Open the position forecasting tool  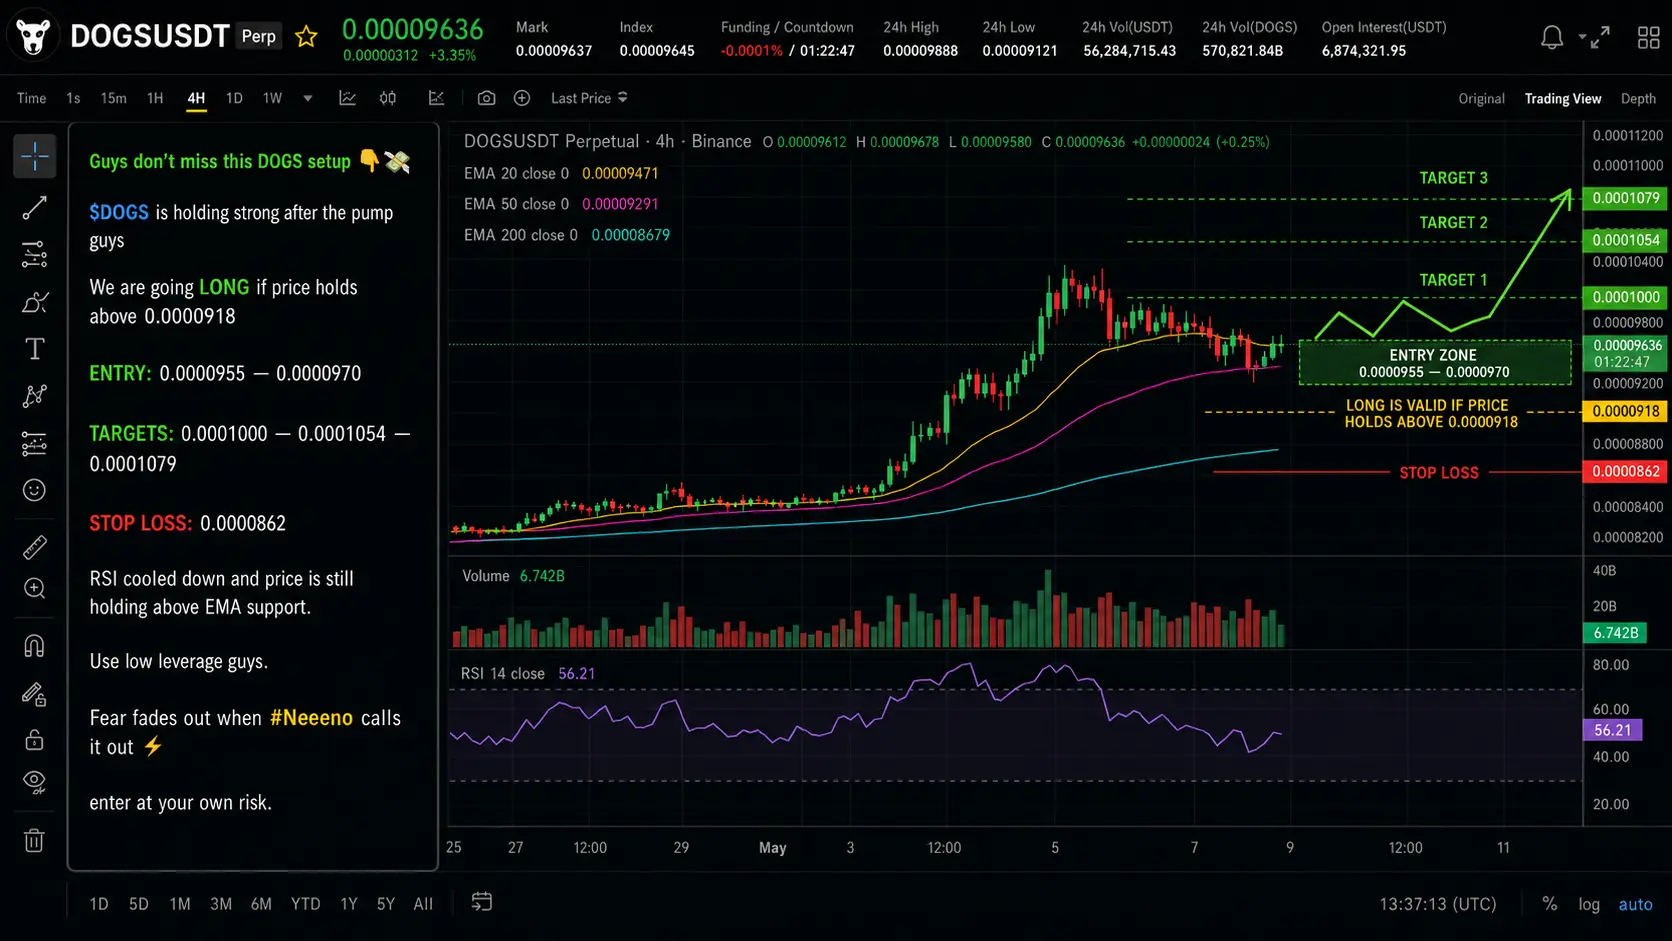coord(34,443)
